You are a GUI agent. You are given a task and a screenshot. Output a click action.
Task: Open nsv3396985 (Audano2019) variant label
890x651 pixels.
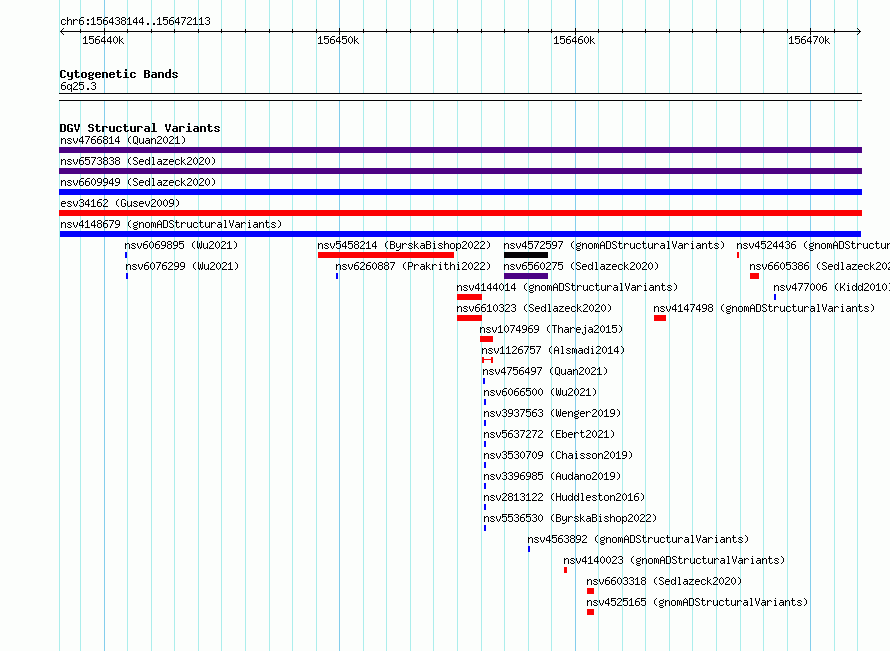(x=552, y=476)
